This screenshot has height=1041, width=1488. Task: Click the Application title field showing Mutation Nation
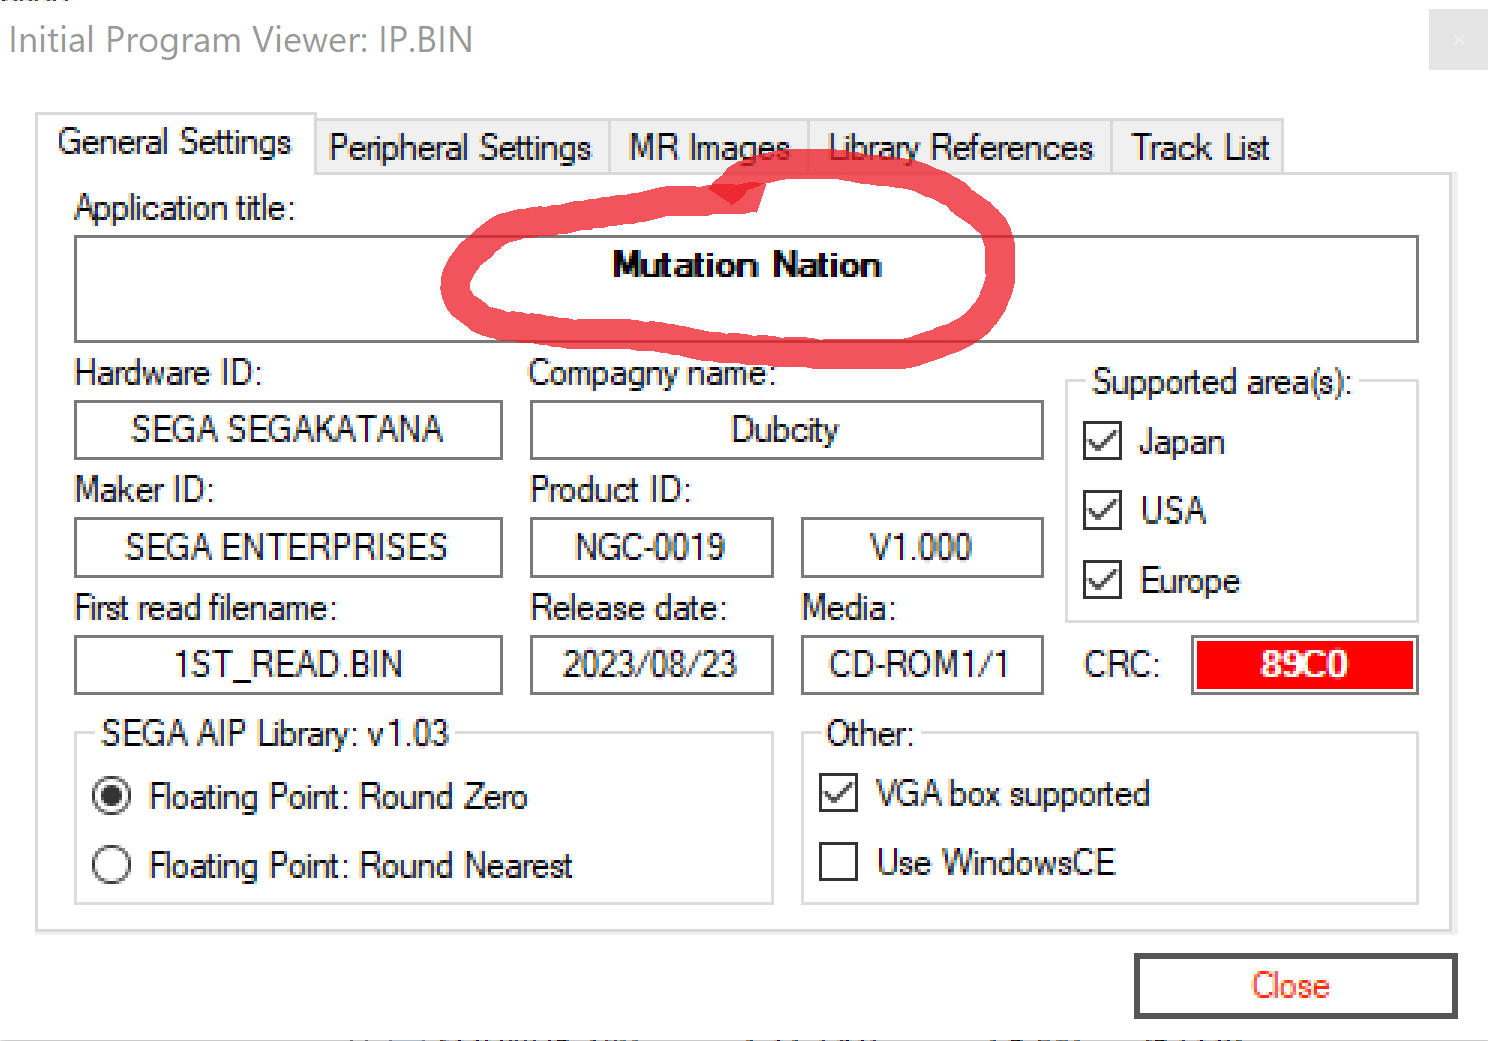pyautogui.click(x=746, y=289)
